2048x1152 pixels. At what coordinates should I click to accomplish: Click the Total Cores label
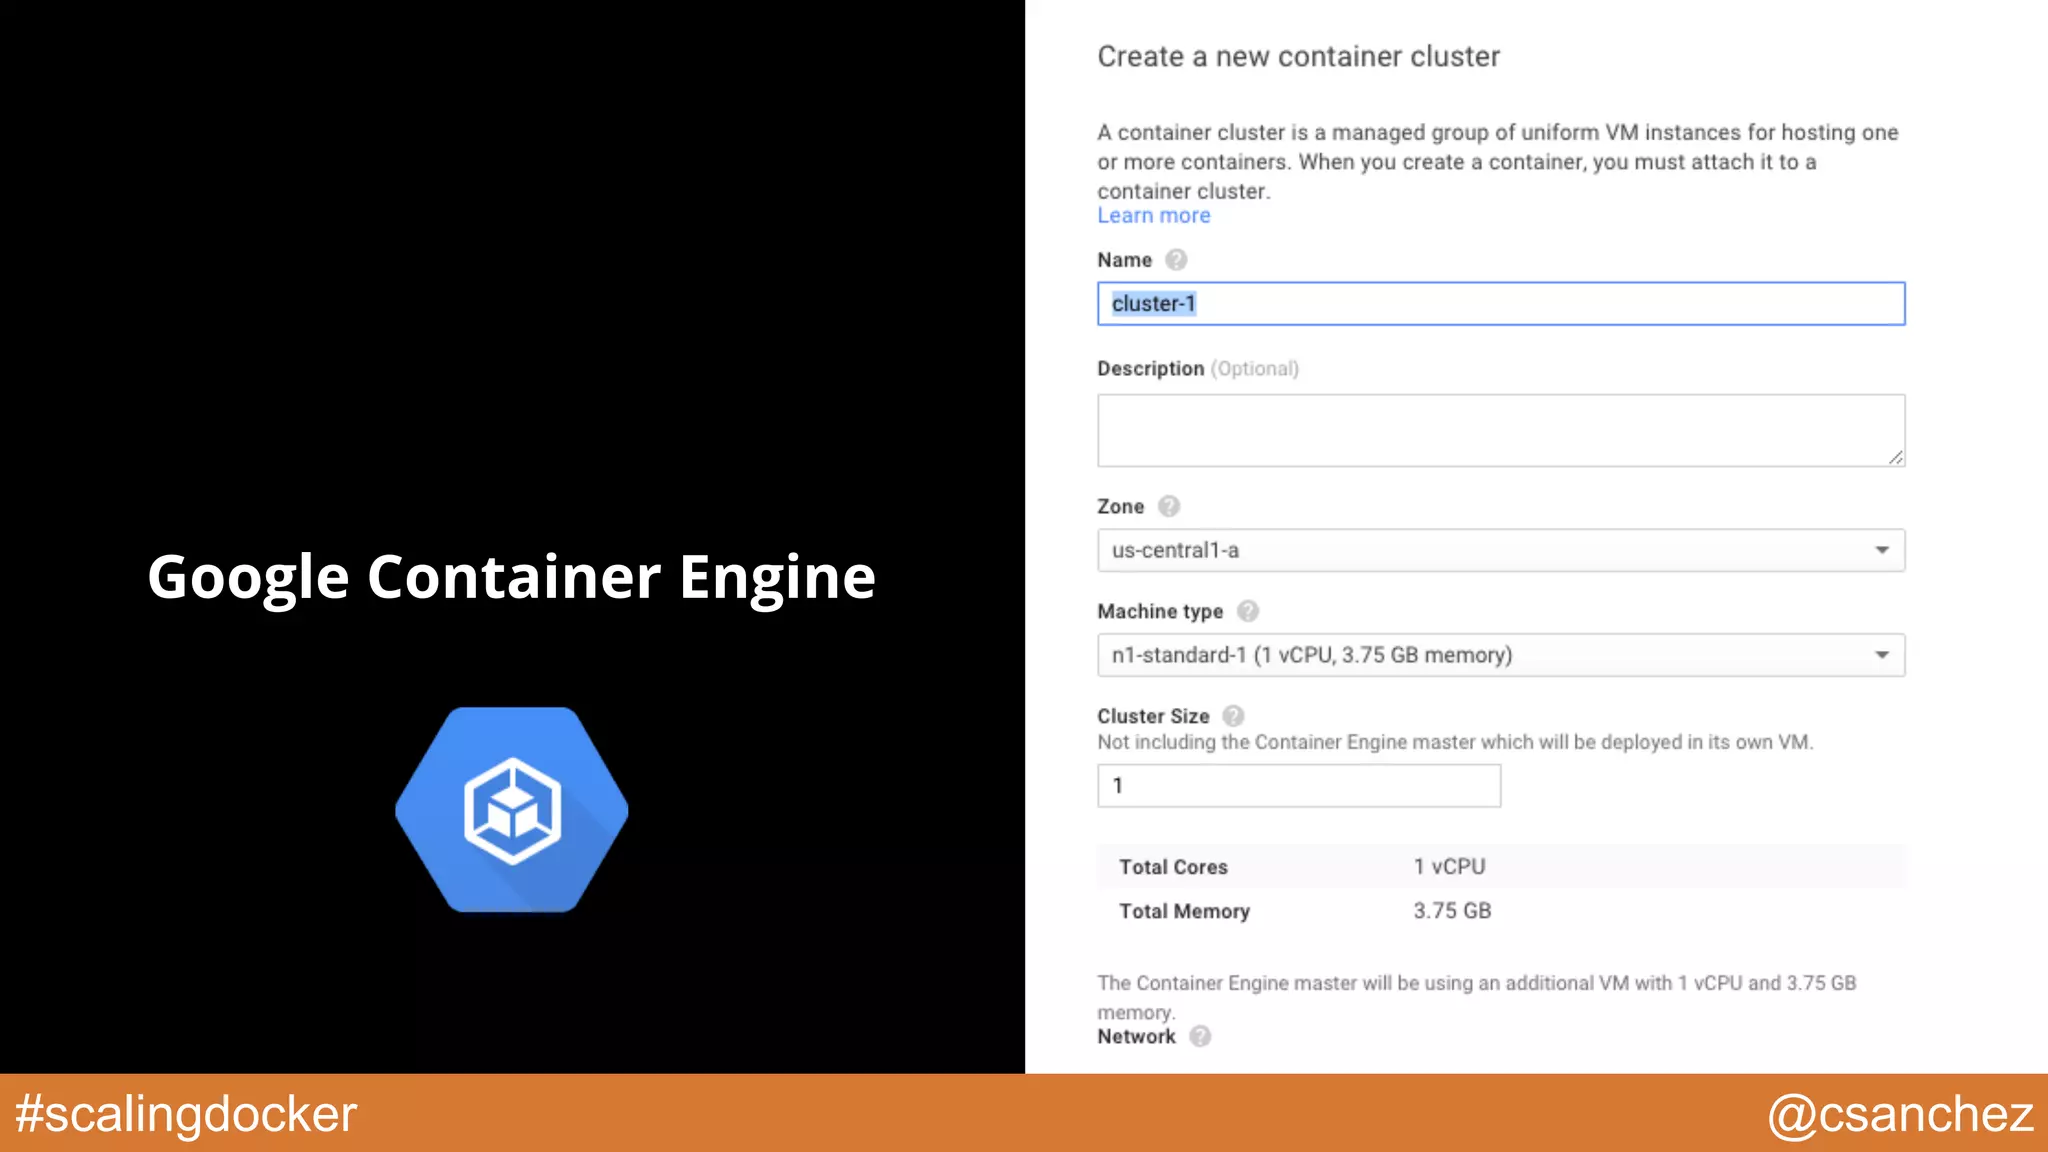click(1173, 867)
